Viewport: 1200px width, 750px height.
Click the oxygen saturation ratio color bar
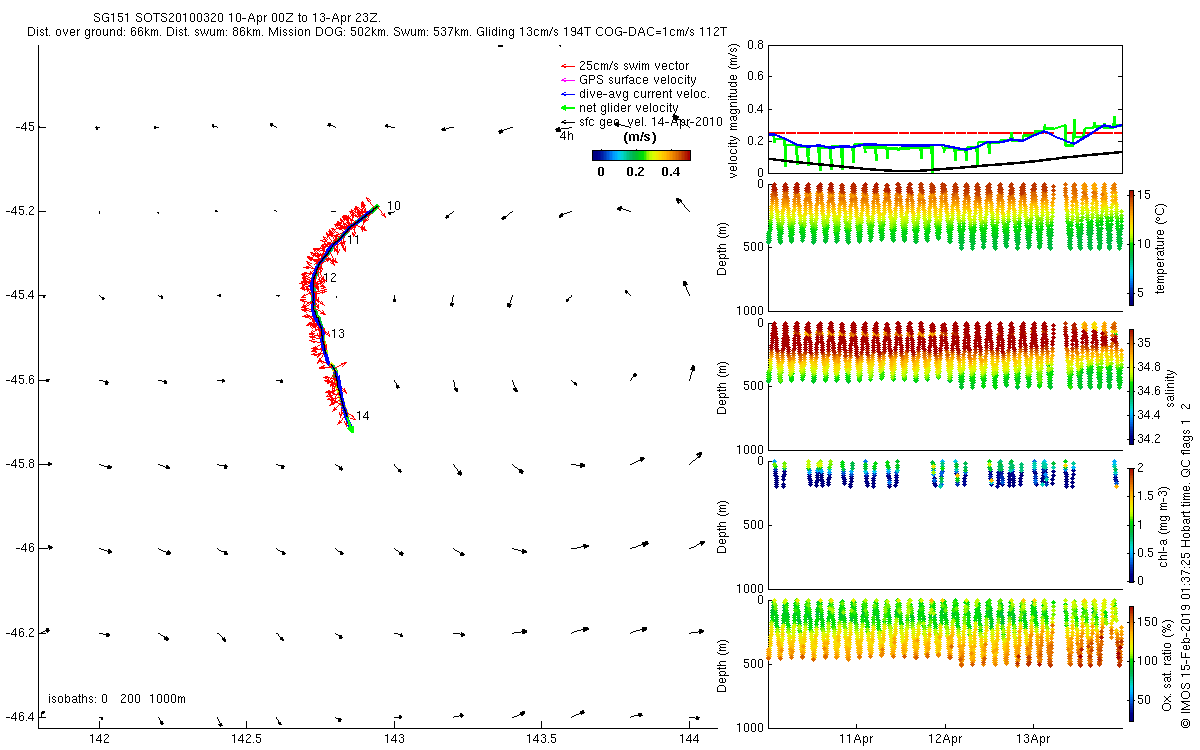[x=1131, y=664]
